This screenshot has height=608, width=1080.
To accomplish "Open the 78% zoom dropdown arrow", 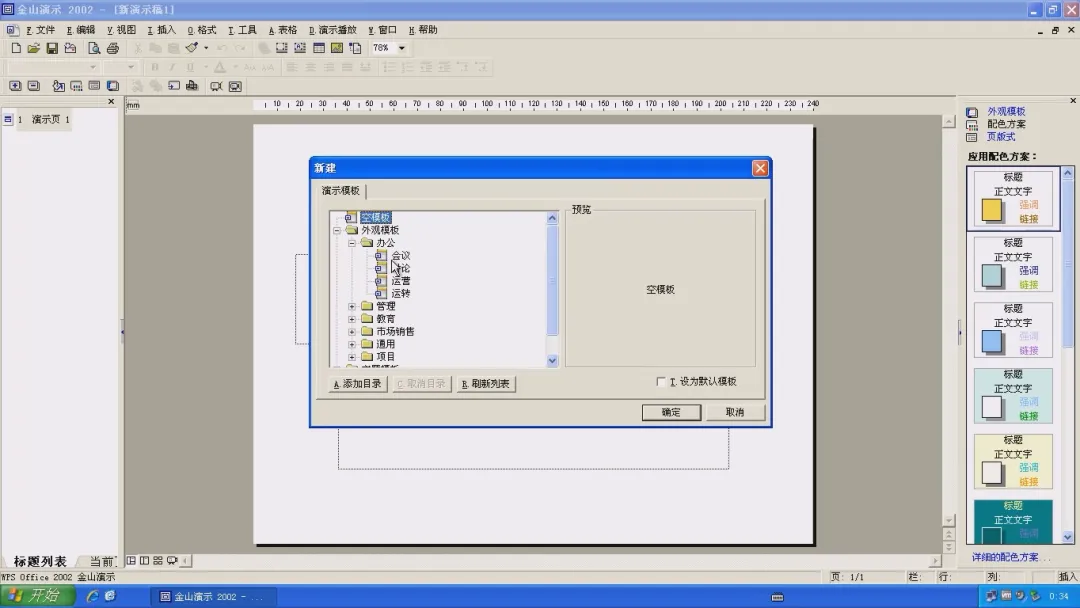I will click(402, 48).
